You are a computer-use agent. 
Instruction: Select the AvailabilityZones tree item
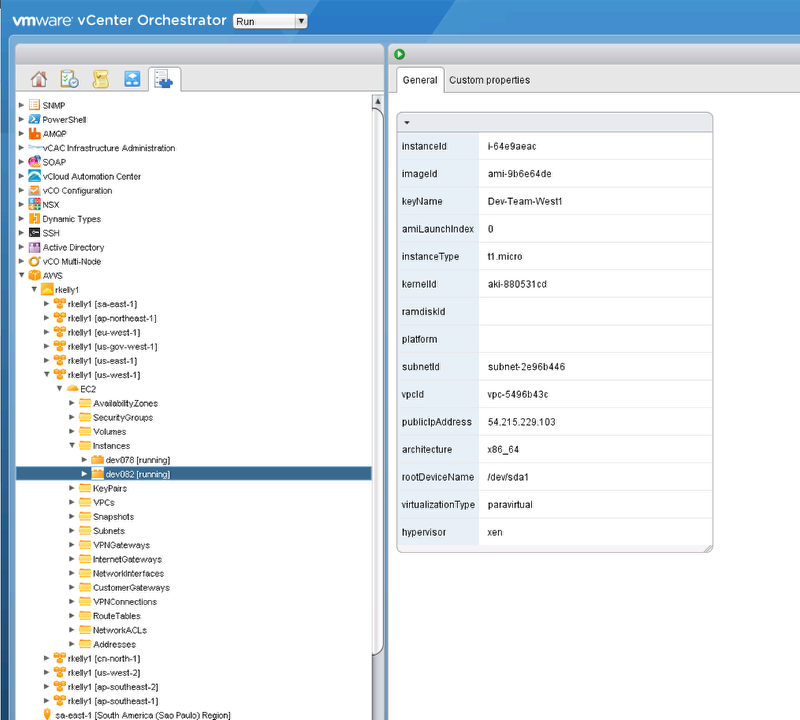126,403
